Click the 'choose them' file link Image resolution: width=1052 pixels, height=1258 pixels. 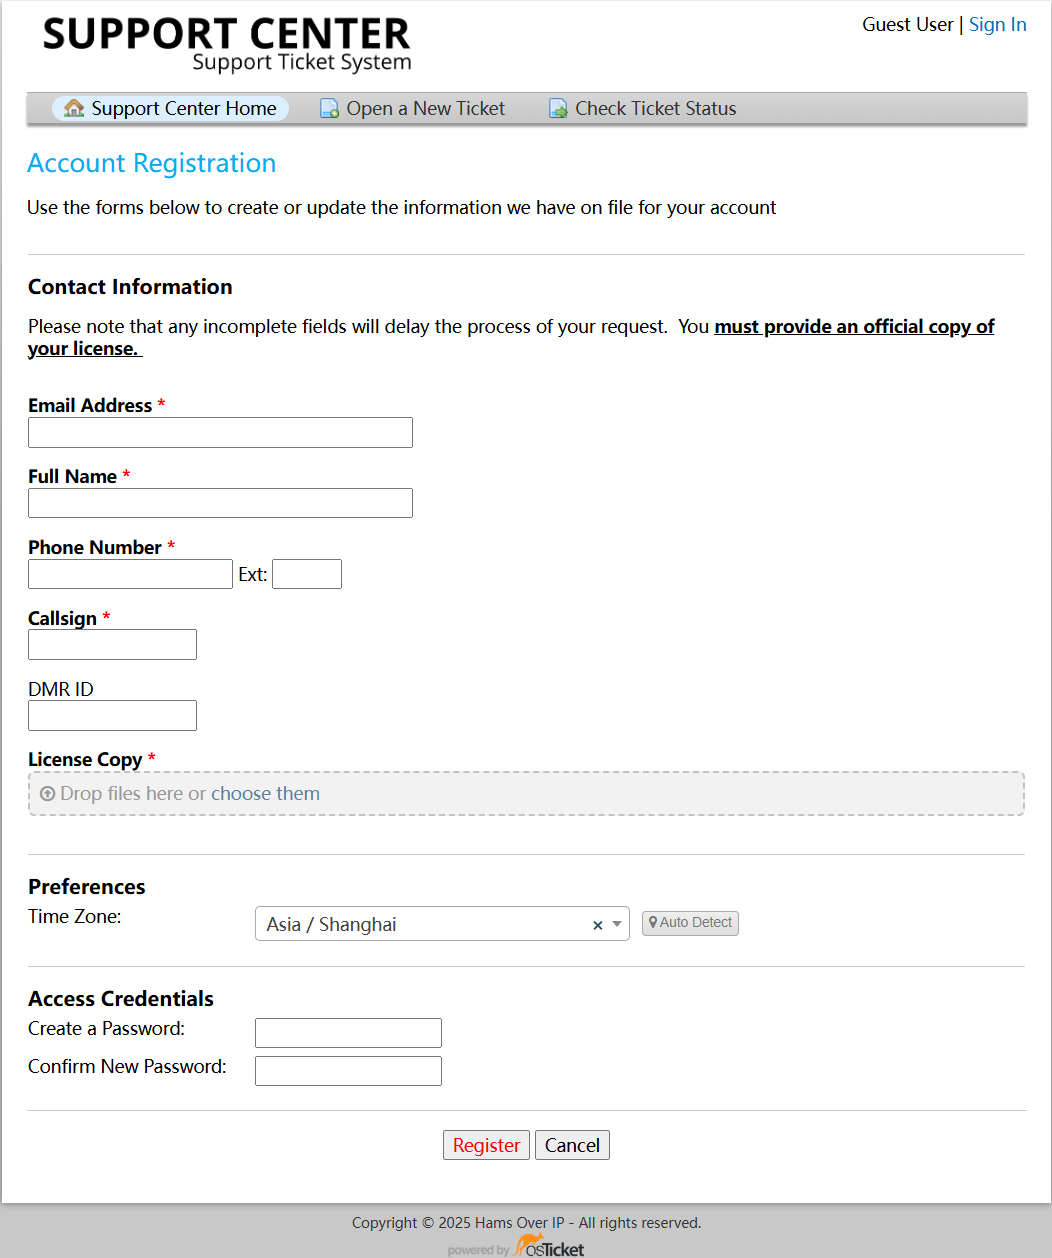(x=265, y=793)
